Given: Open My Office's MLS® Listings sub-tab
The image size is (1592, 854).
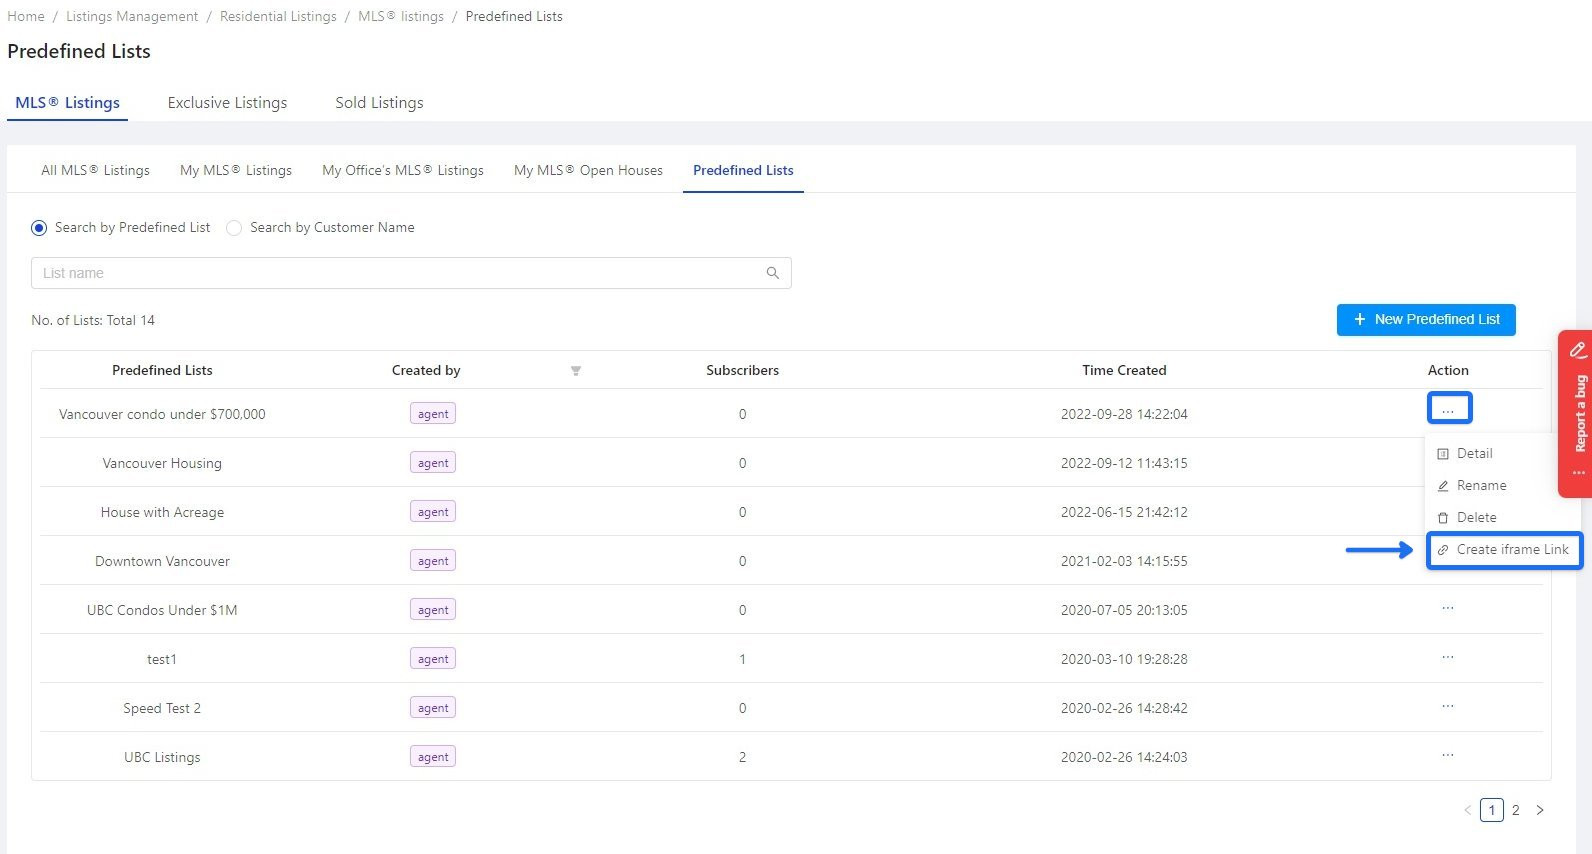Looking at the screenshot, I should [x=403, y=170].
